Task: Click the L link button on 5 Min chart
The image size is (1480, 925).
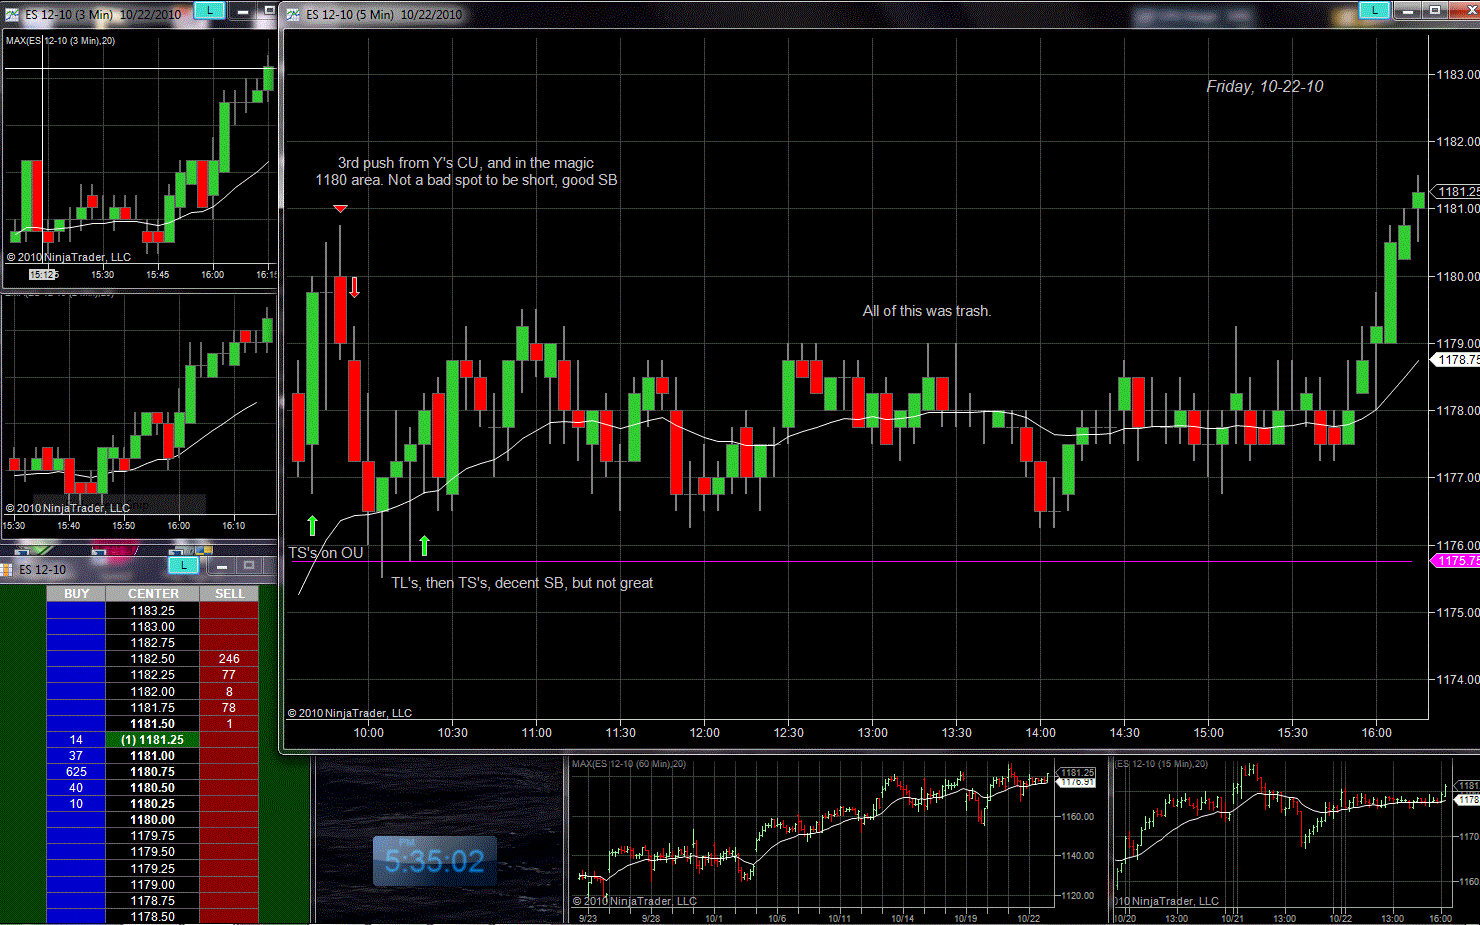Action: tap(1374, 11)
